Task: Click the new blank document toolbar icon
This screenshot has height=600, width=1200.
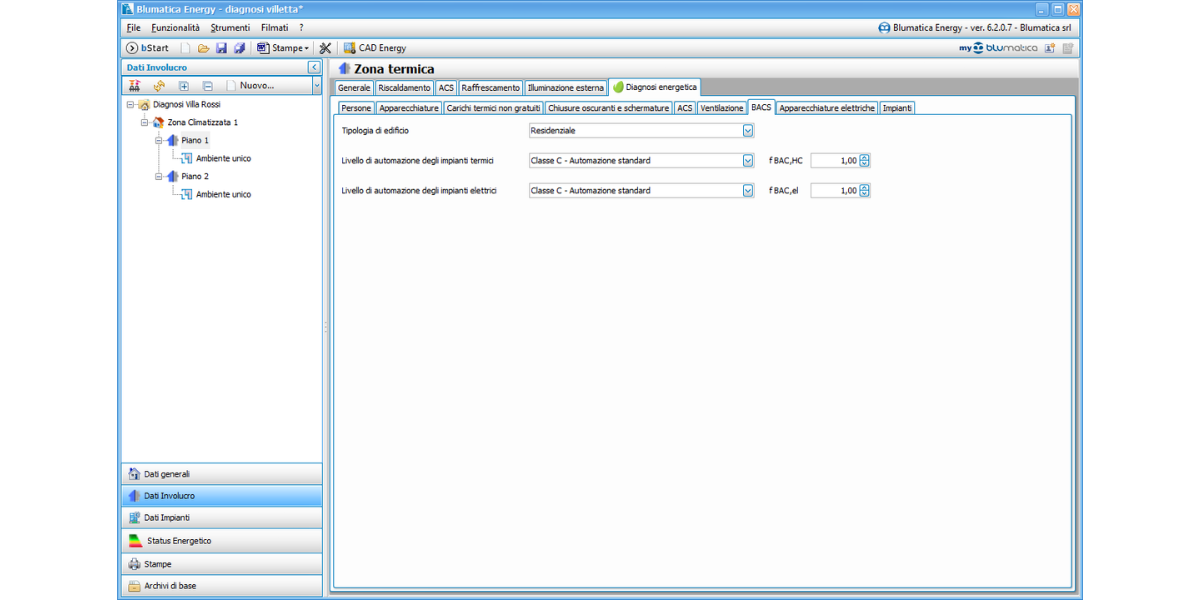Action: tap(186, 48)
